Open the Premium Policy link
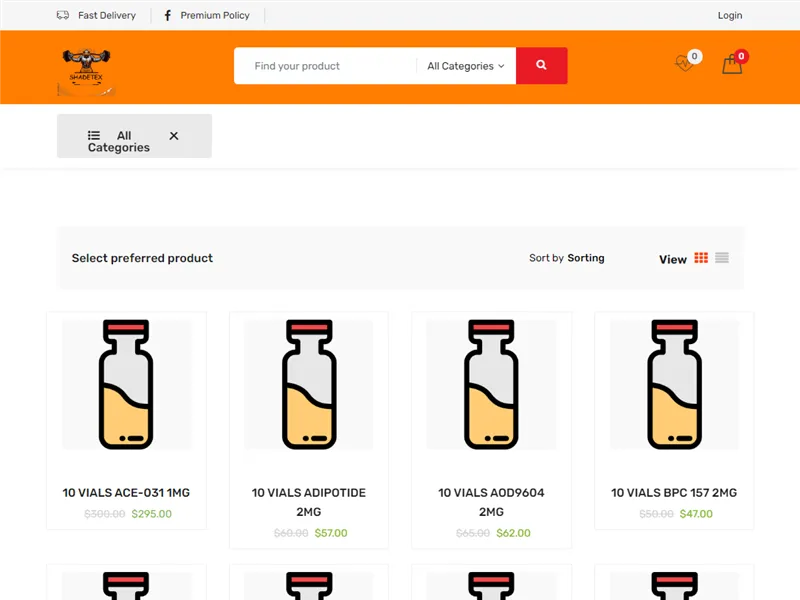This screenshot has height=600, width=800. (x=215, y=16)
